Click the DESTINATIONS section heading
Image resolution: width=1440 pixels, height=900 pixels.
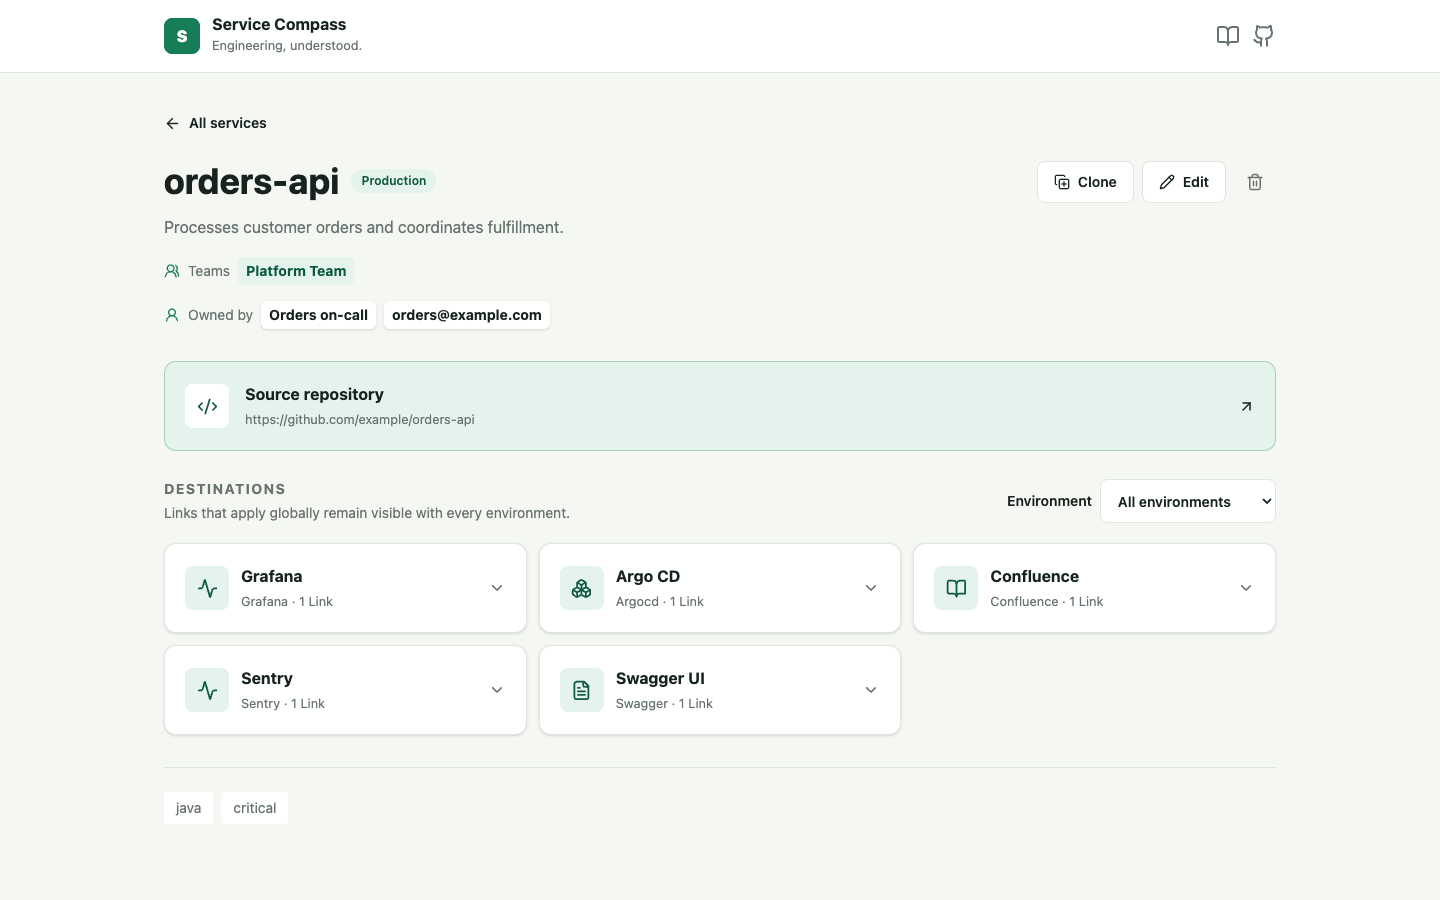point(225,489)
